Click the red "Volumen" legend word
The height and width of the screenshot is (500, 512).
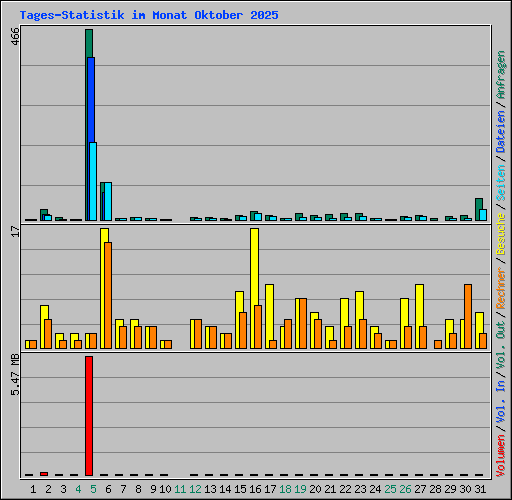[x=501, y=456]
